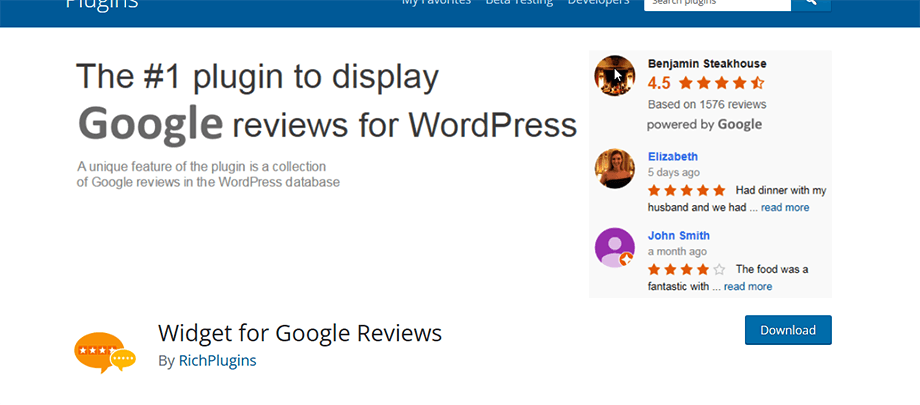Focus the Search plugins input field

coord(718,5)
